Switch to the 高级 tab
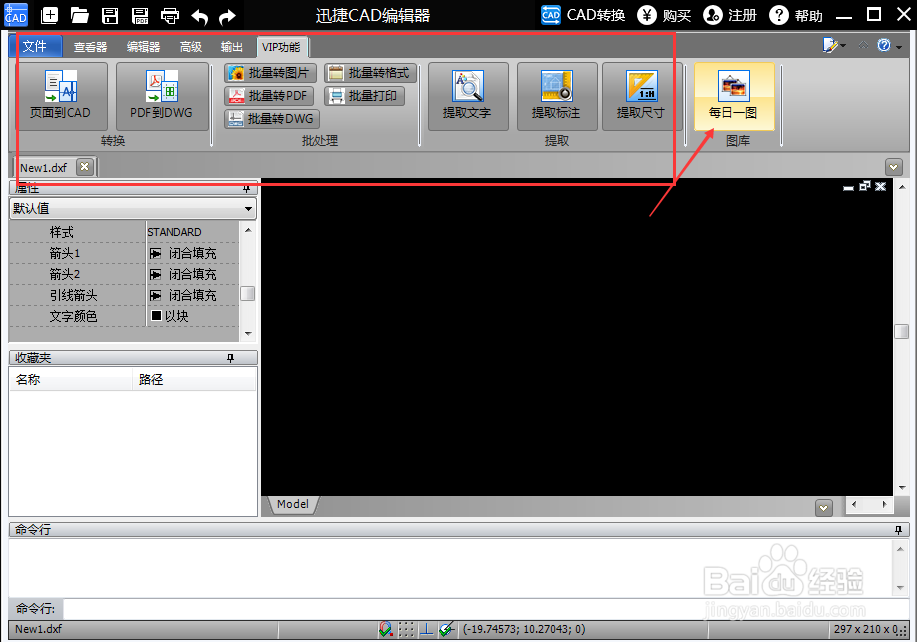The image size is (917, 642). click(191, 47)
